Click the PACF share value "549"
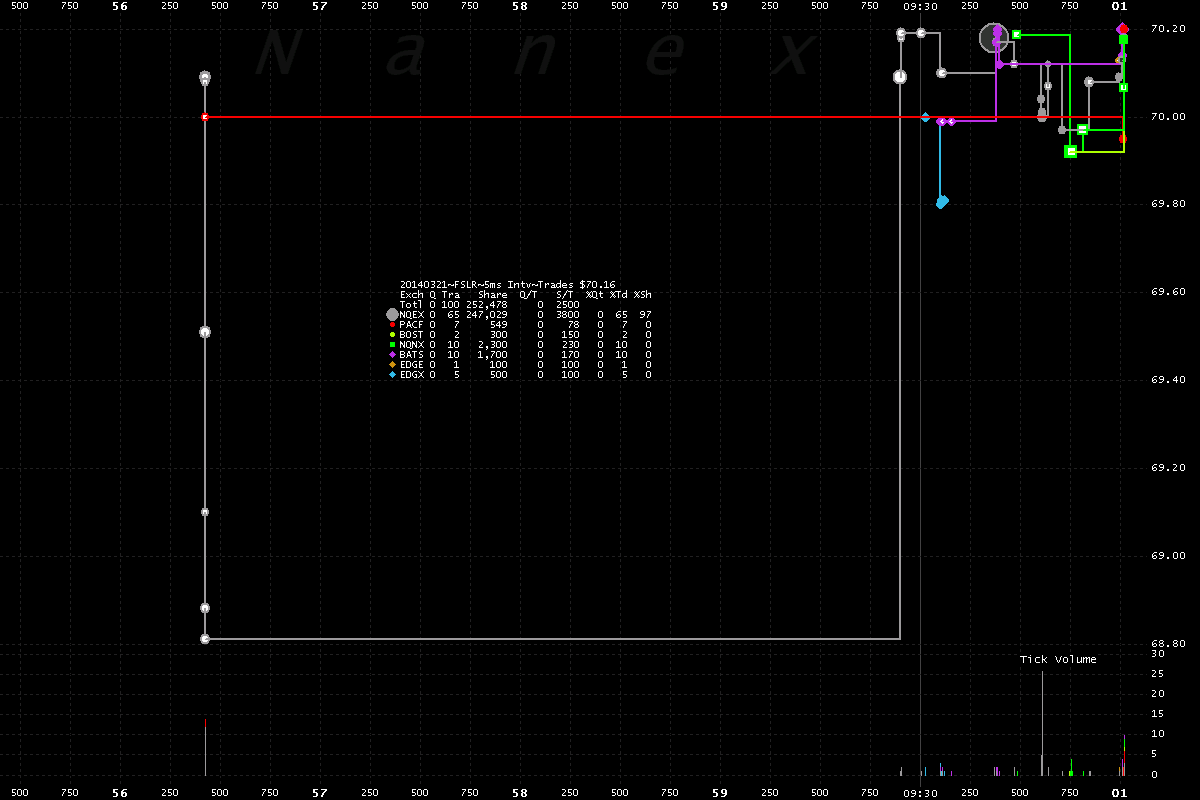 pyautogui.click(x=499, y=325)
